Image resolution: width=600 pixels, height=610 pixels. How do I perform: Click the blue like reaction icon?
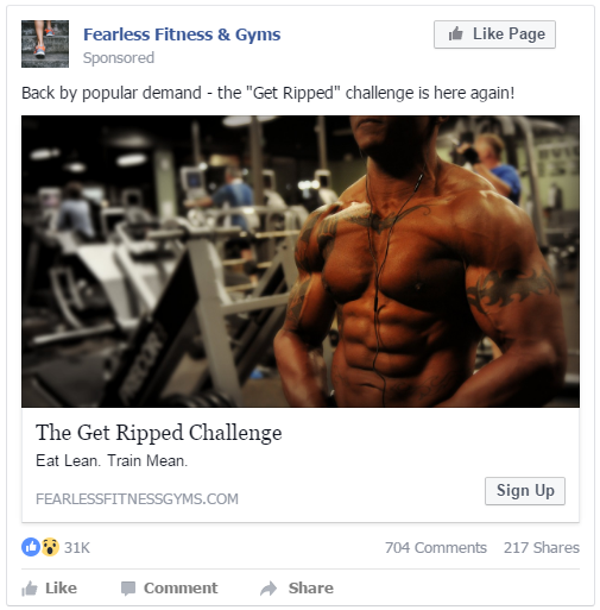pyautogui.click(x=31, y=547)
